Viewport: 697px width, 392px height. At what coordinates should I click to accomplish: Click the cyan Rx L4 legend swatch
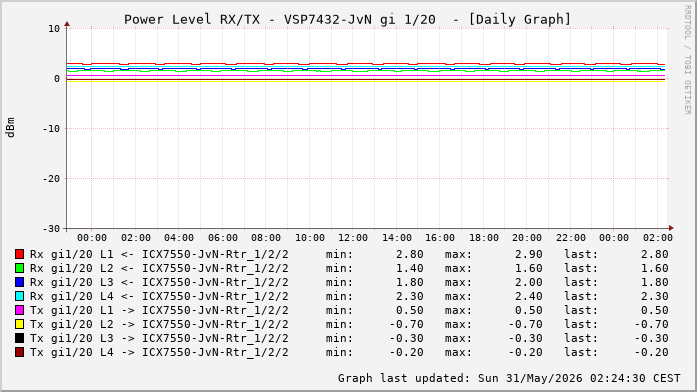(20, 296)
